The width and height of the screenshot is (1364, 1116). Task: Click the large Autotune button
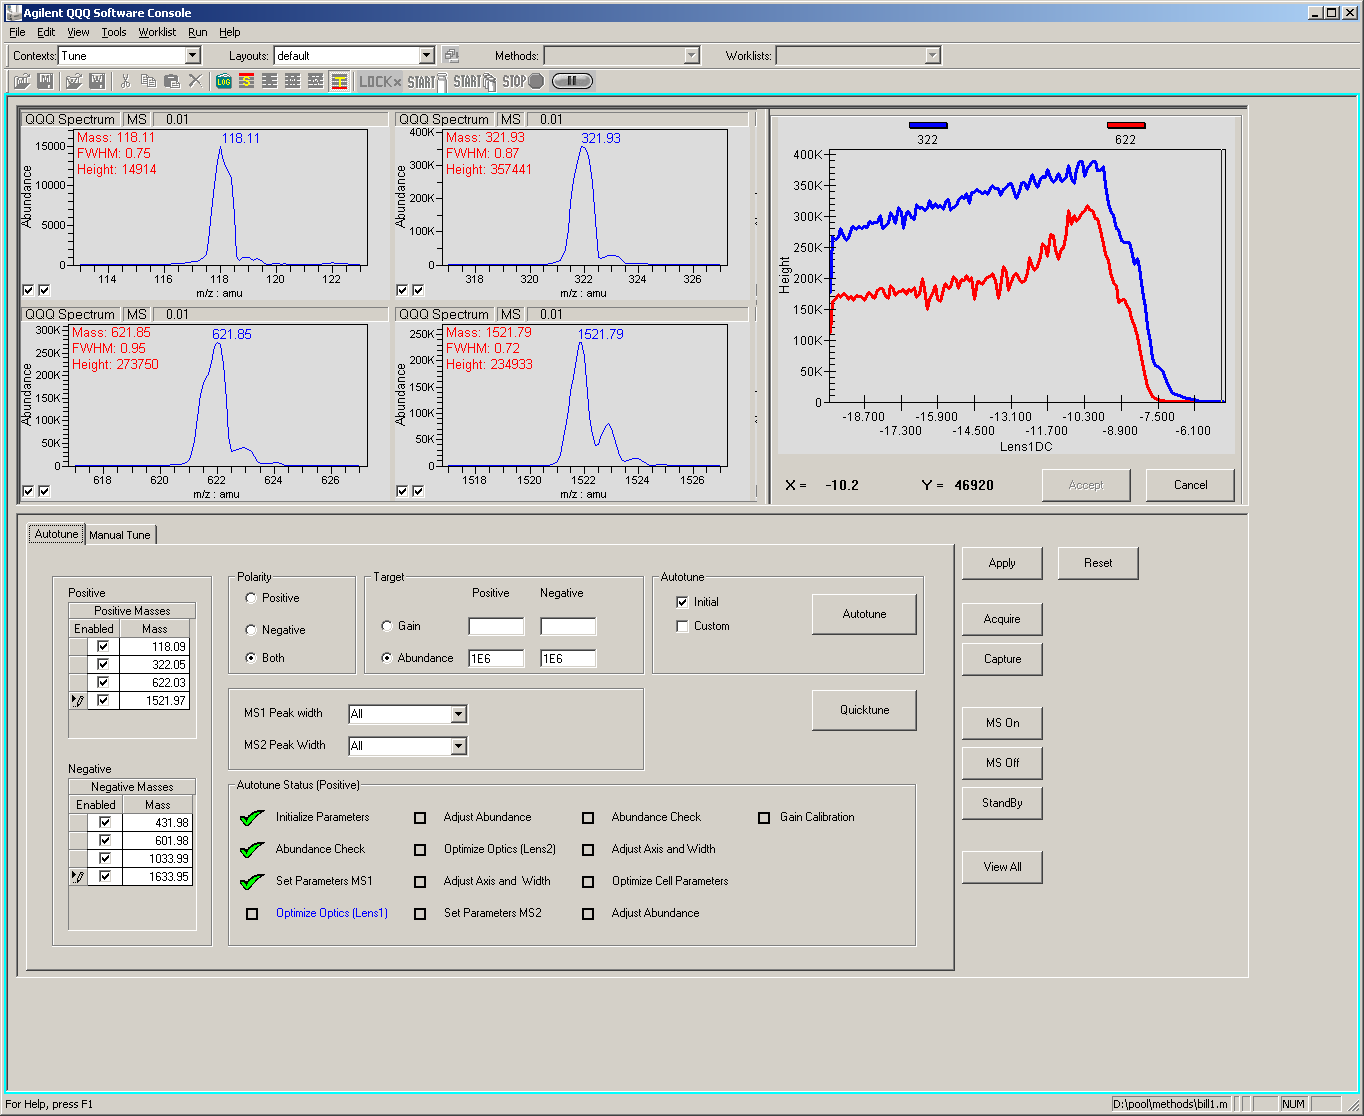pos(864,614)
